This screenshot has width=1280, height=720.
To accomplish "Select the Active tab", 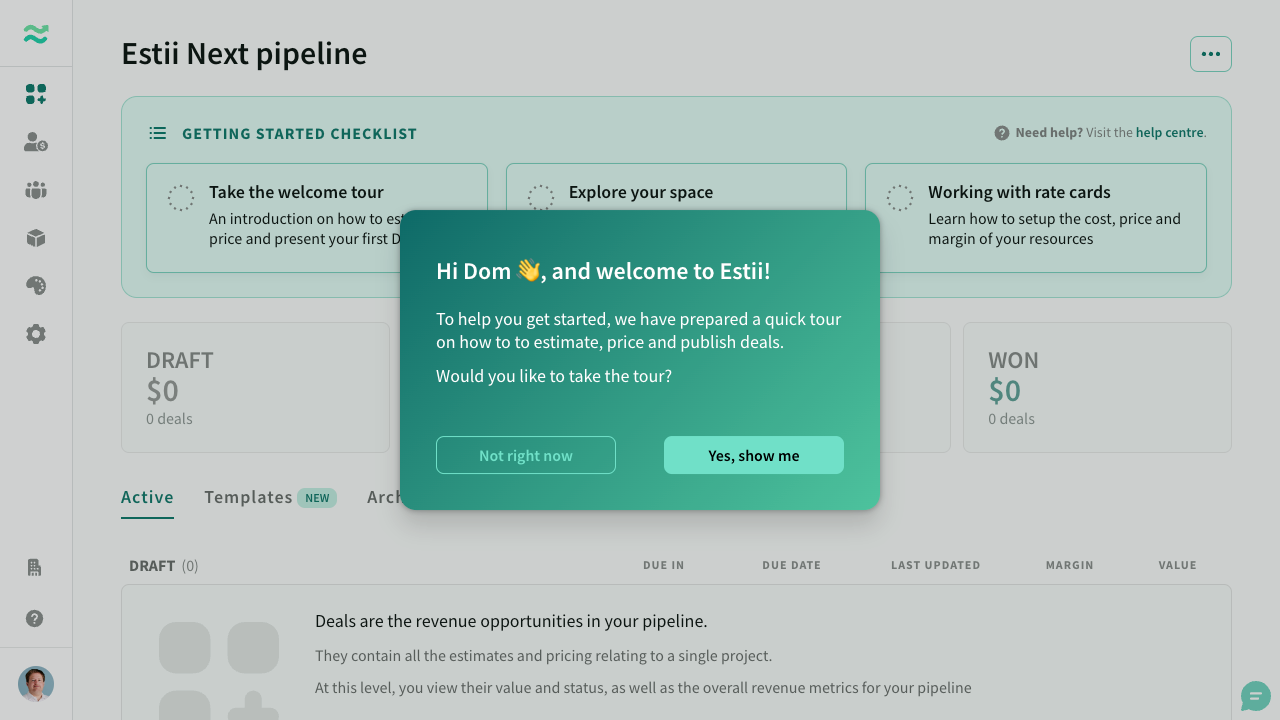I will pos(147,497).
